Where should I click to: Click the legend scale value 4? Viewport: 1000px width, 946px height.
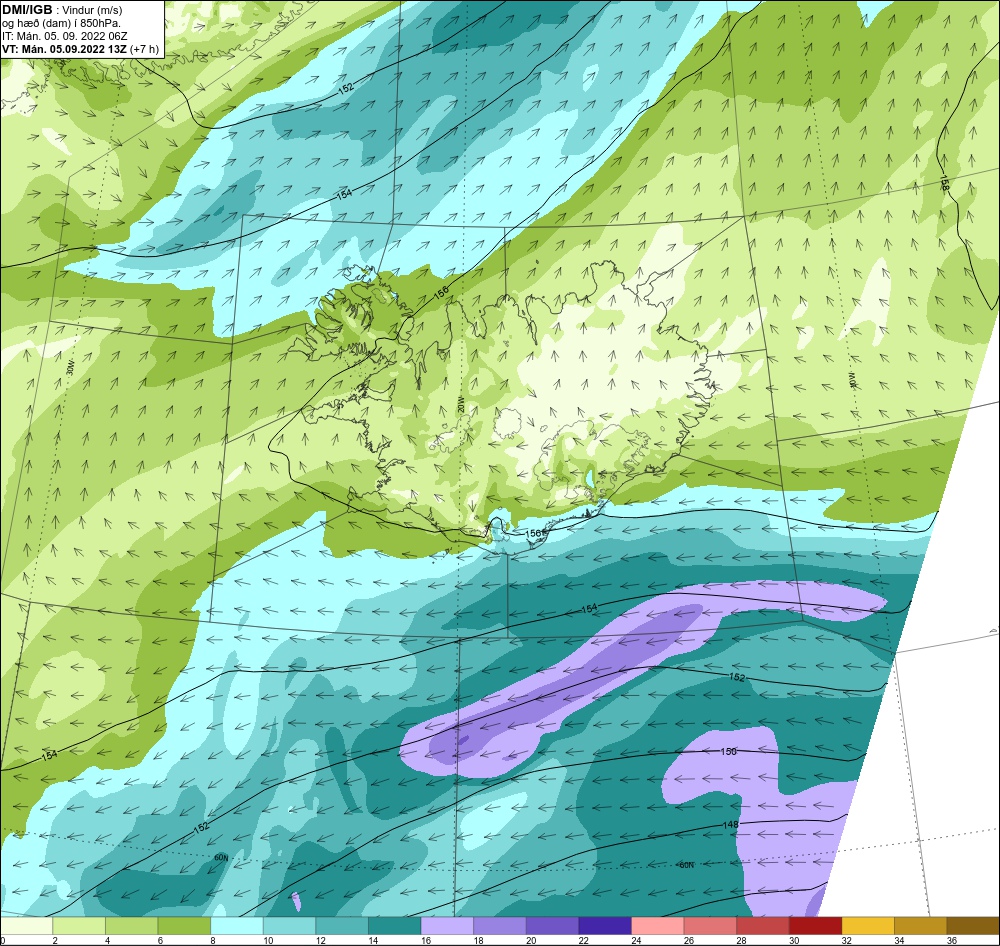coord(107,940)
